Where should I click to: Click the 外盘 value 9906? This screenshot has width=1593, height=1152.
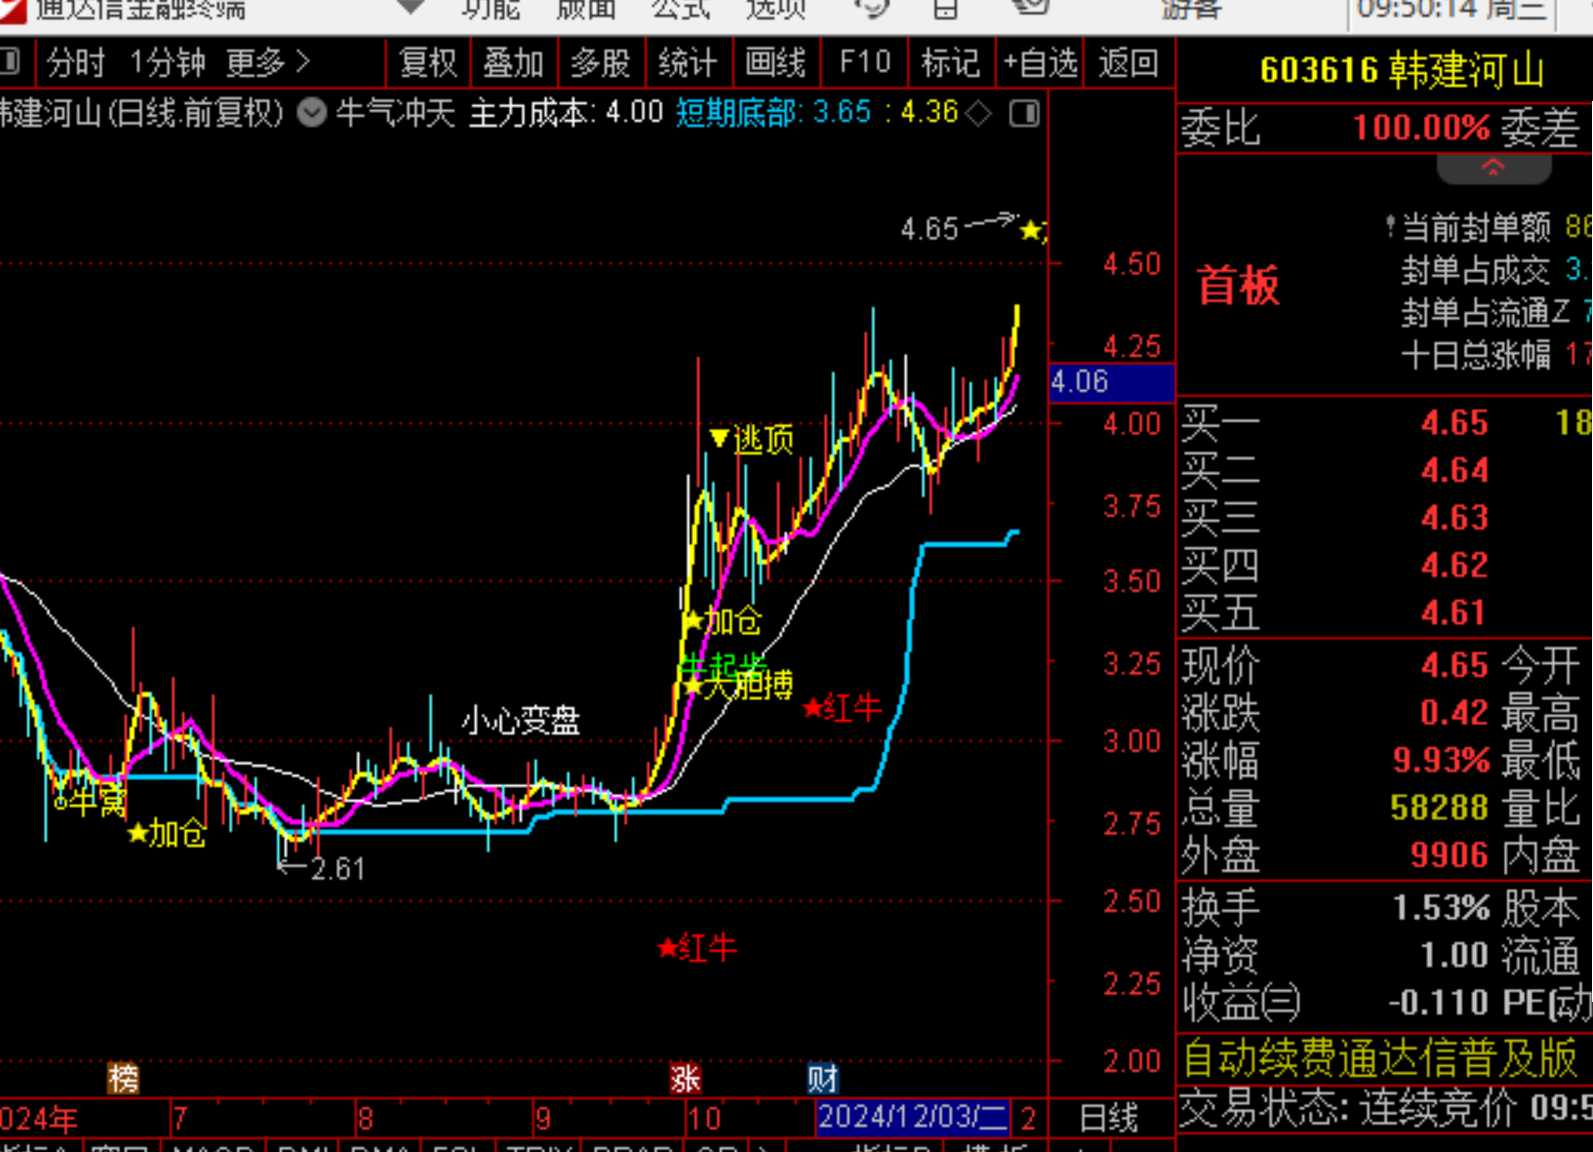coord(1450,855)
